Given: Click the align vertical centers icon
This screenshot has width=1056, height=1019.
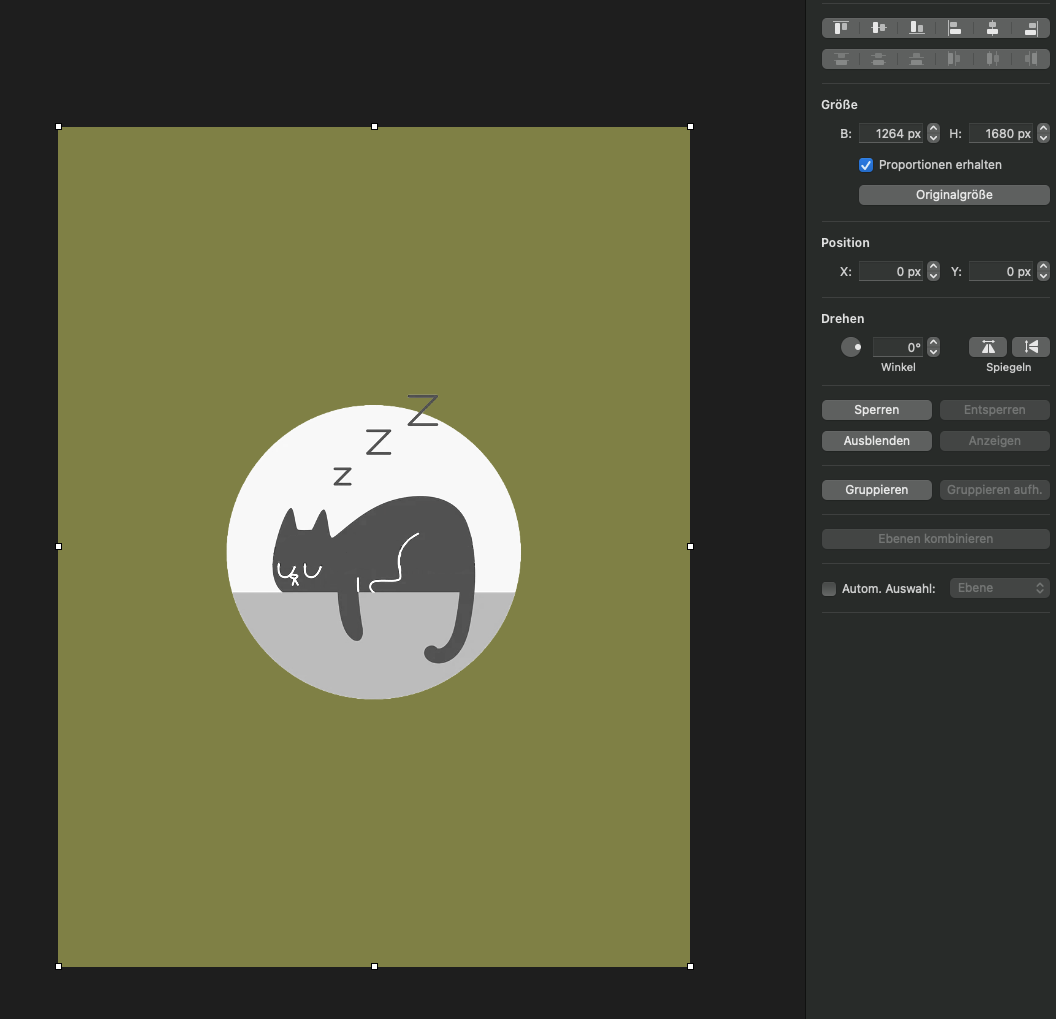Looking at the screenshot, I should coord(879,28).
